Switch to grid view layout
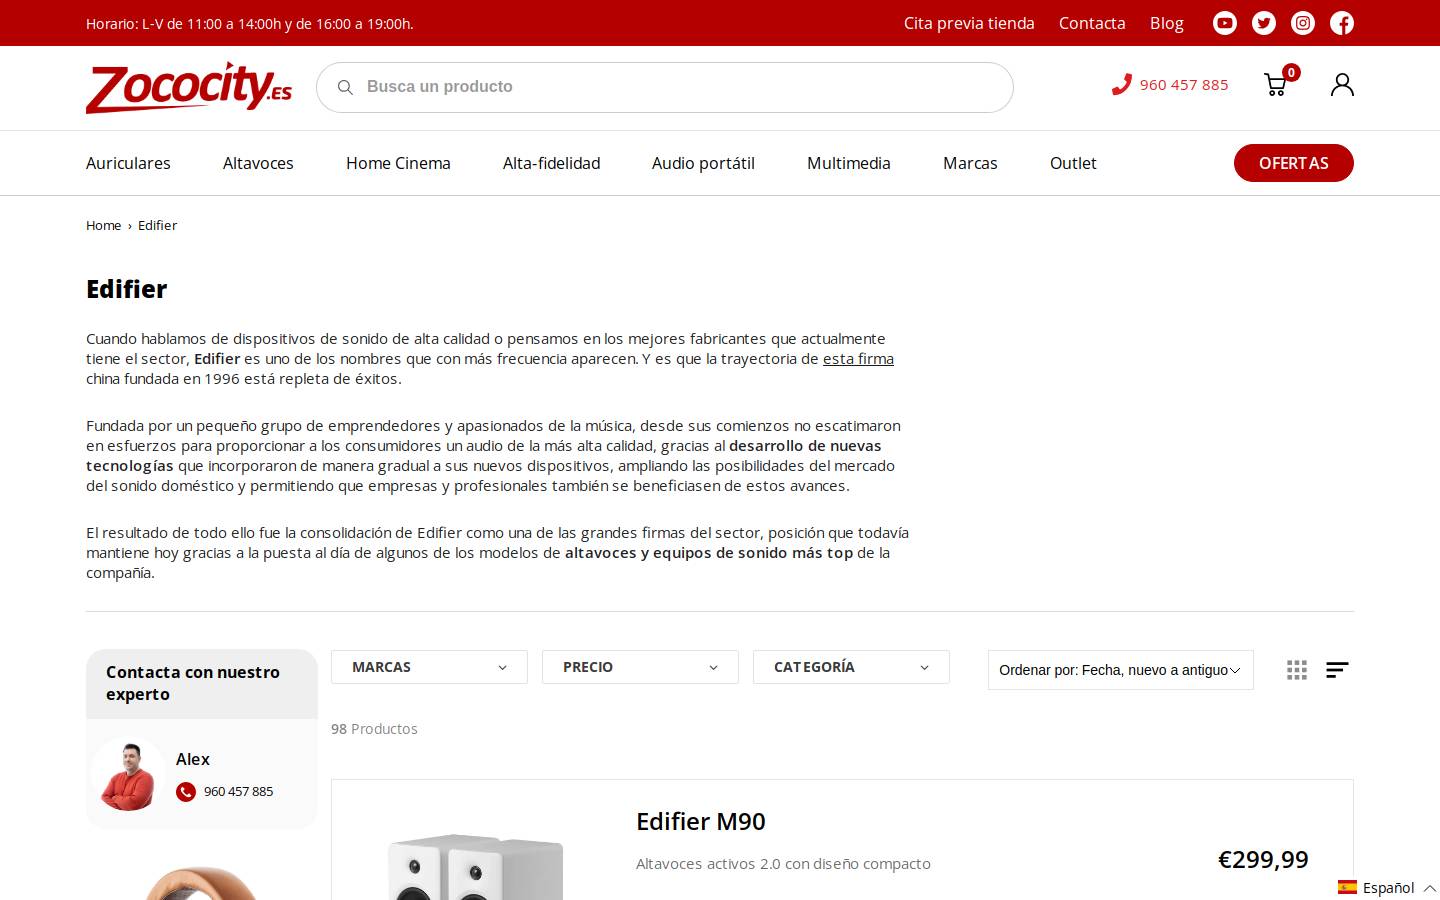Viewport: 1440px width, 900px height. pyautogui.click(x=1297, y=670)
